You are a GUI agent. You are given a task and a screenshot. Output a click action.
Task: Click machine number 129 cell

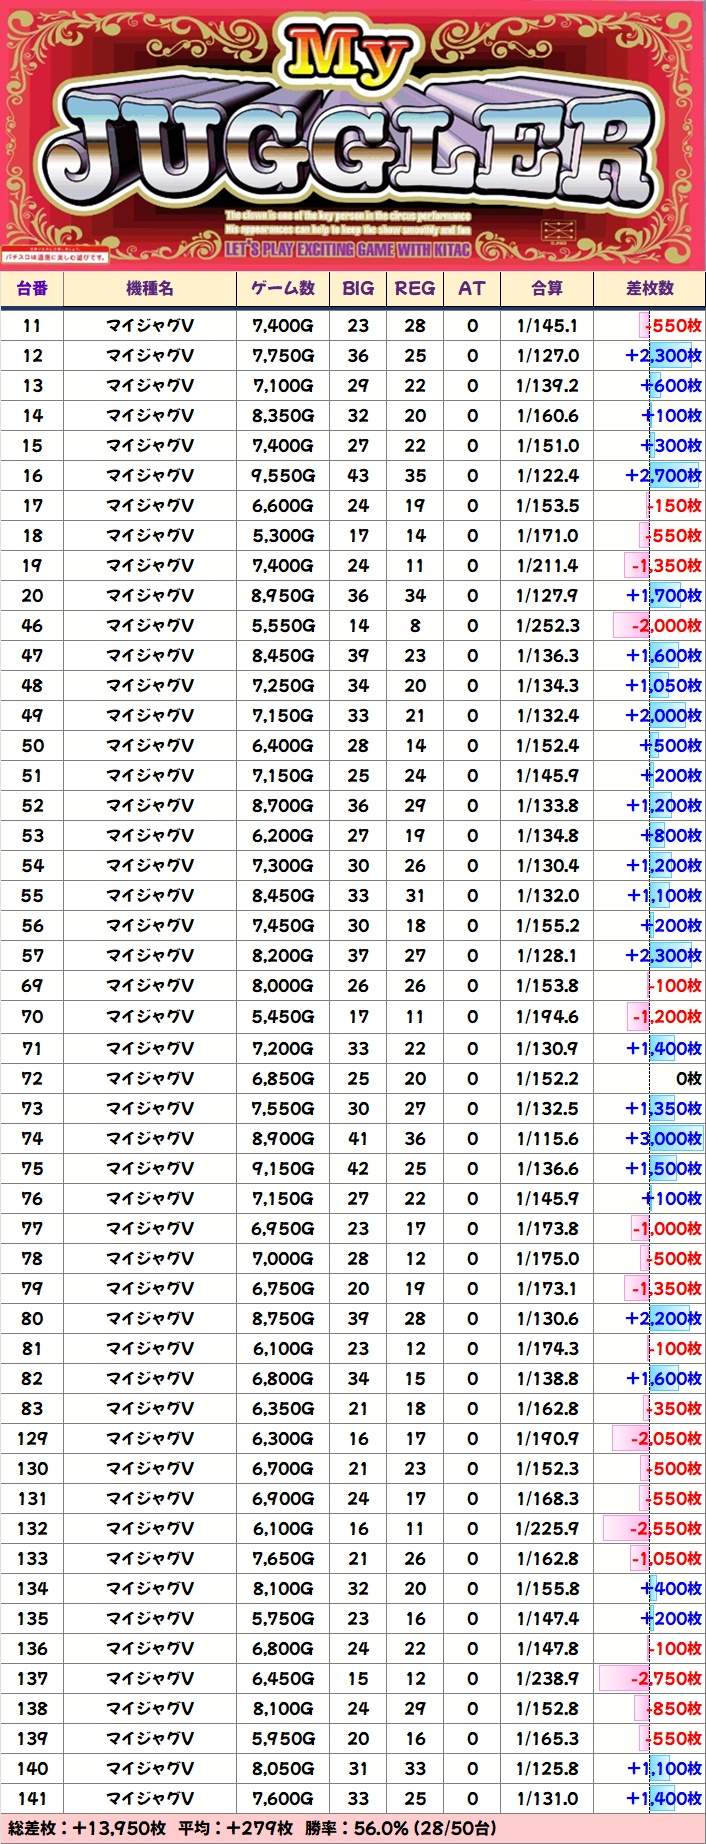click(32, 1438)
